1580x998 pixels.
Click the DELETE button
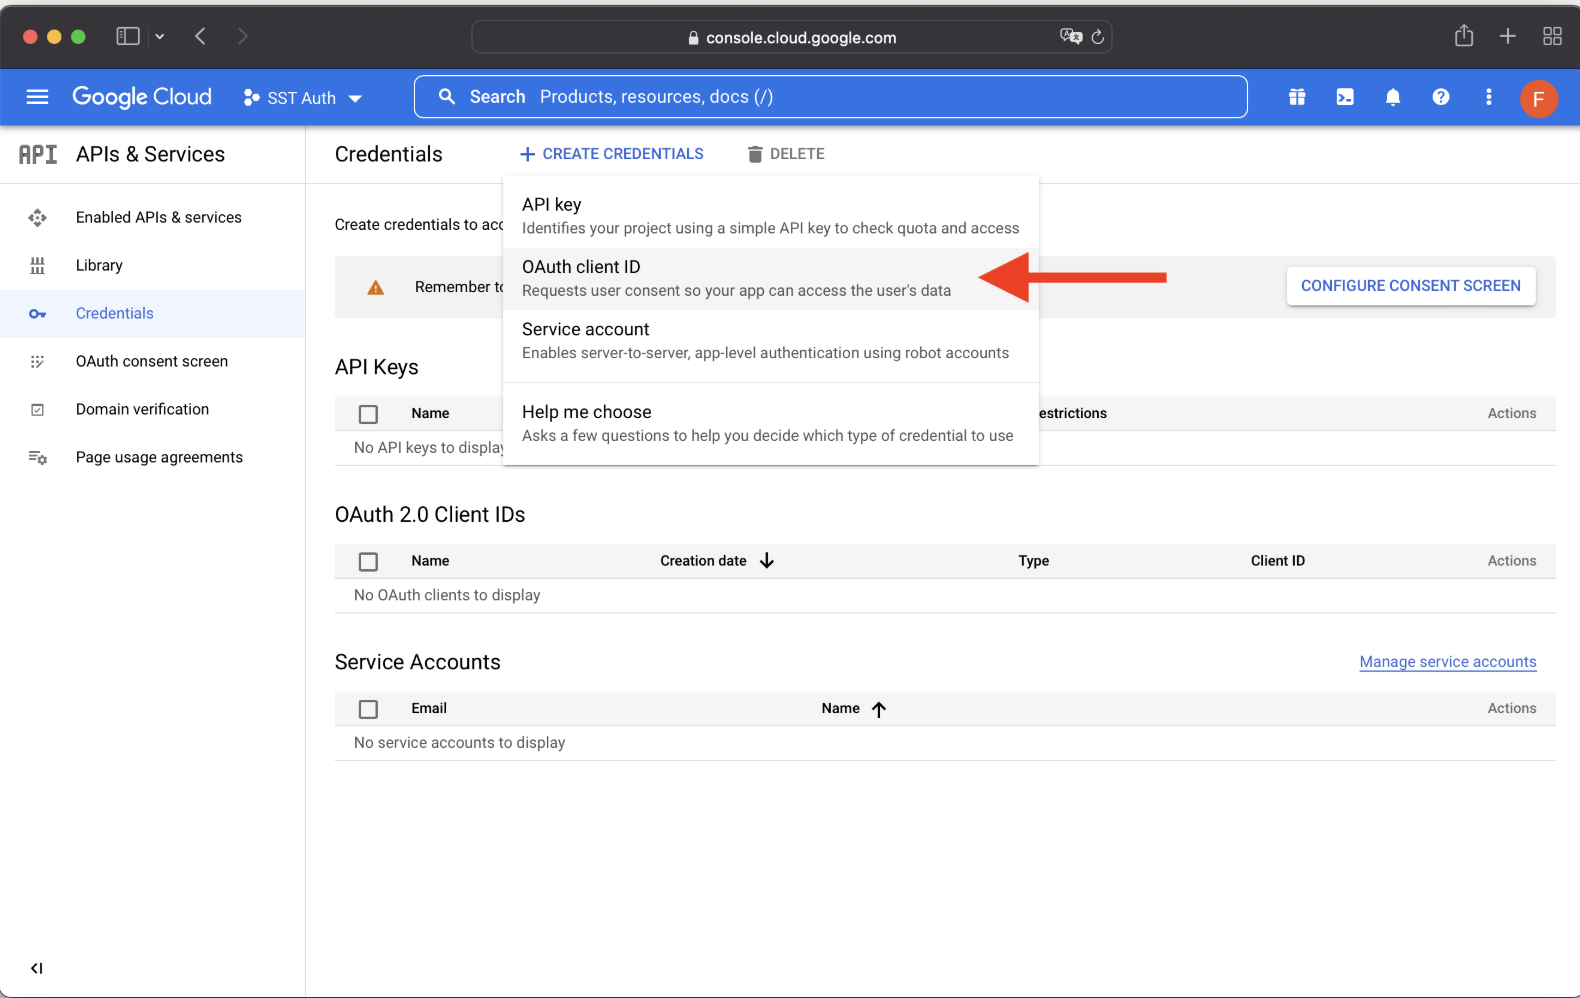pos(786,154)
